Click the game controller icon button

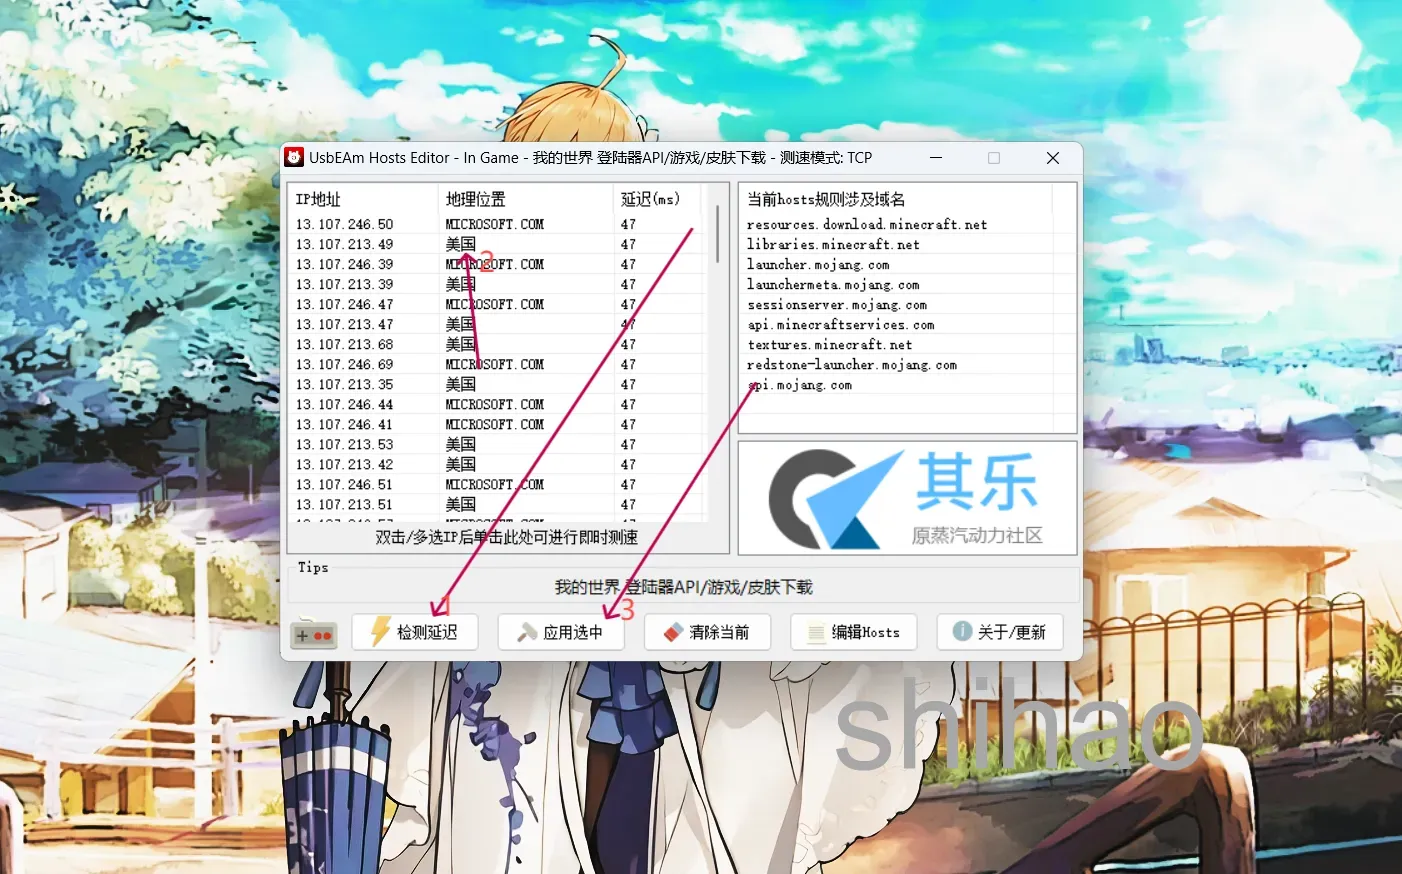[314, 634]
